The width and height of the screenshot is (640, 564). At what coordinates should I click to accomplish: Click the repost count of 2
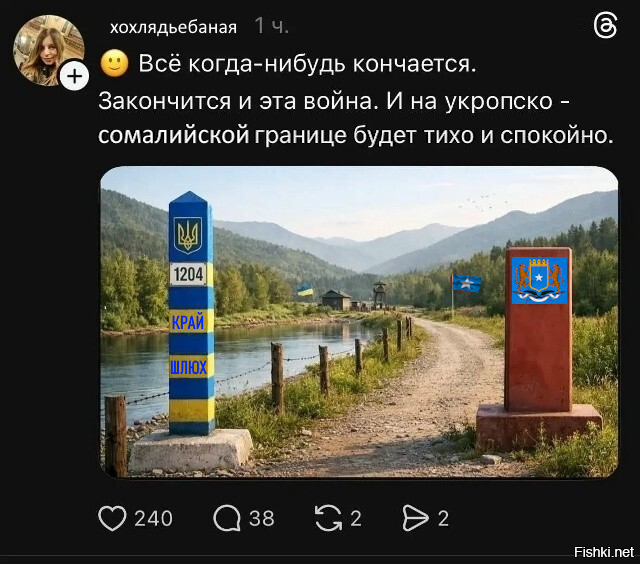click(x=356, y=519)
